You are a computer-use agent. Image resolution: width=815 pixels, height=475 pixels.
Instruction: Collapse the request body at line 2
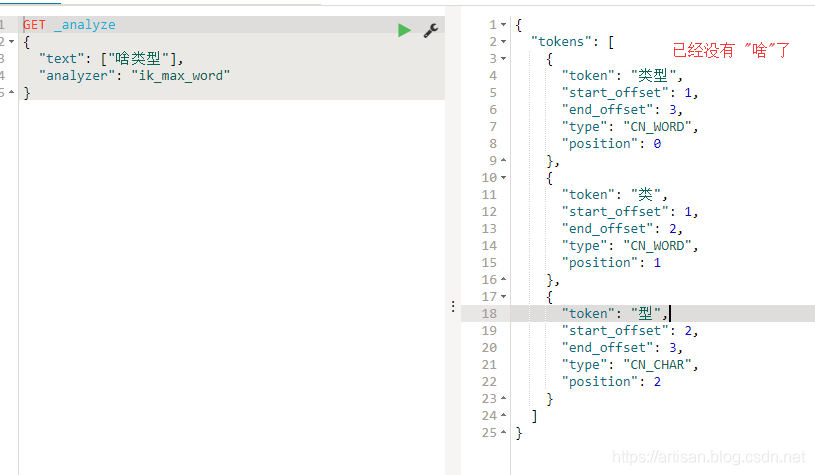[x=11, y=42]
